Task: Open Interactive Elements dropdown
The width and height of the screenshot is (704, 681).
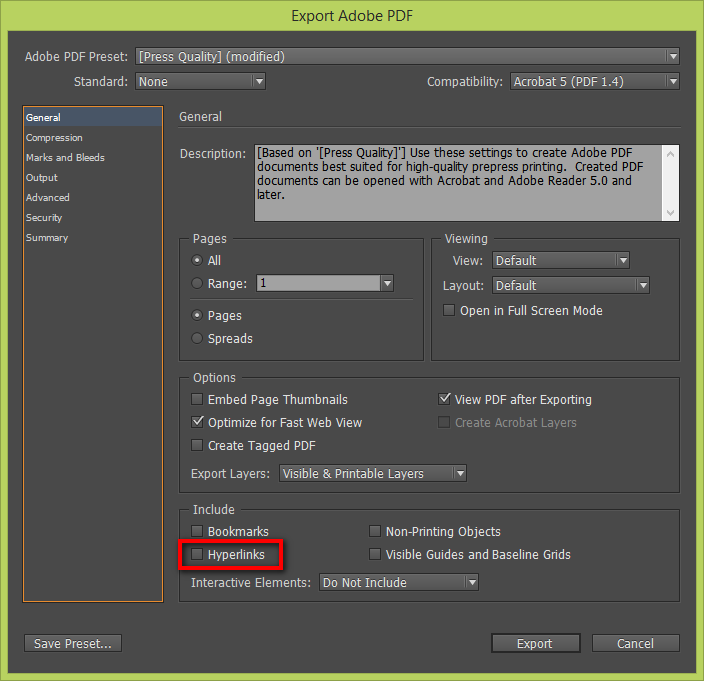Action: click(x=399, y=582)
